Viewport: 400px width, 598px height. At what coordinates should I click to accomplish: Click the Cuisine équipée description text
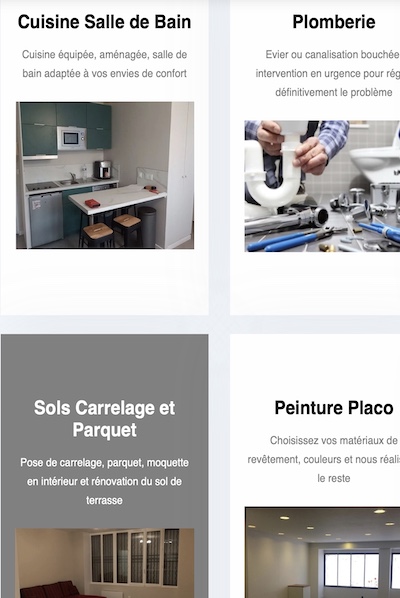coord(104,64)
